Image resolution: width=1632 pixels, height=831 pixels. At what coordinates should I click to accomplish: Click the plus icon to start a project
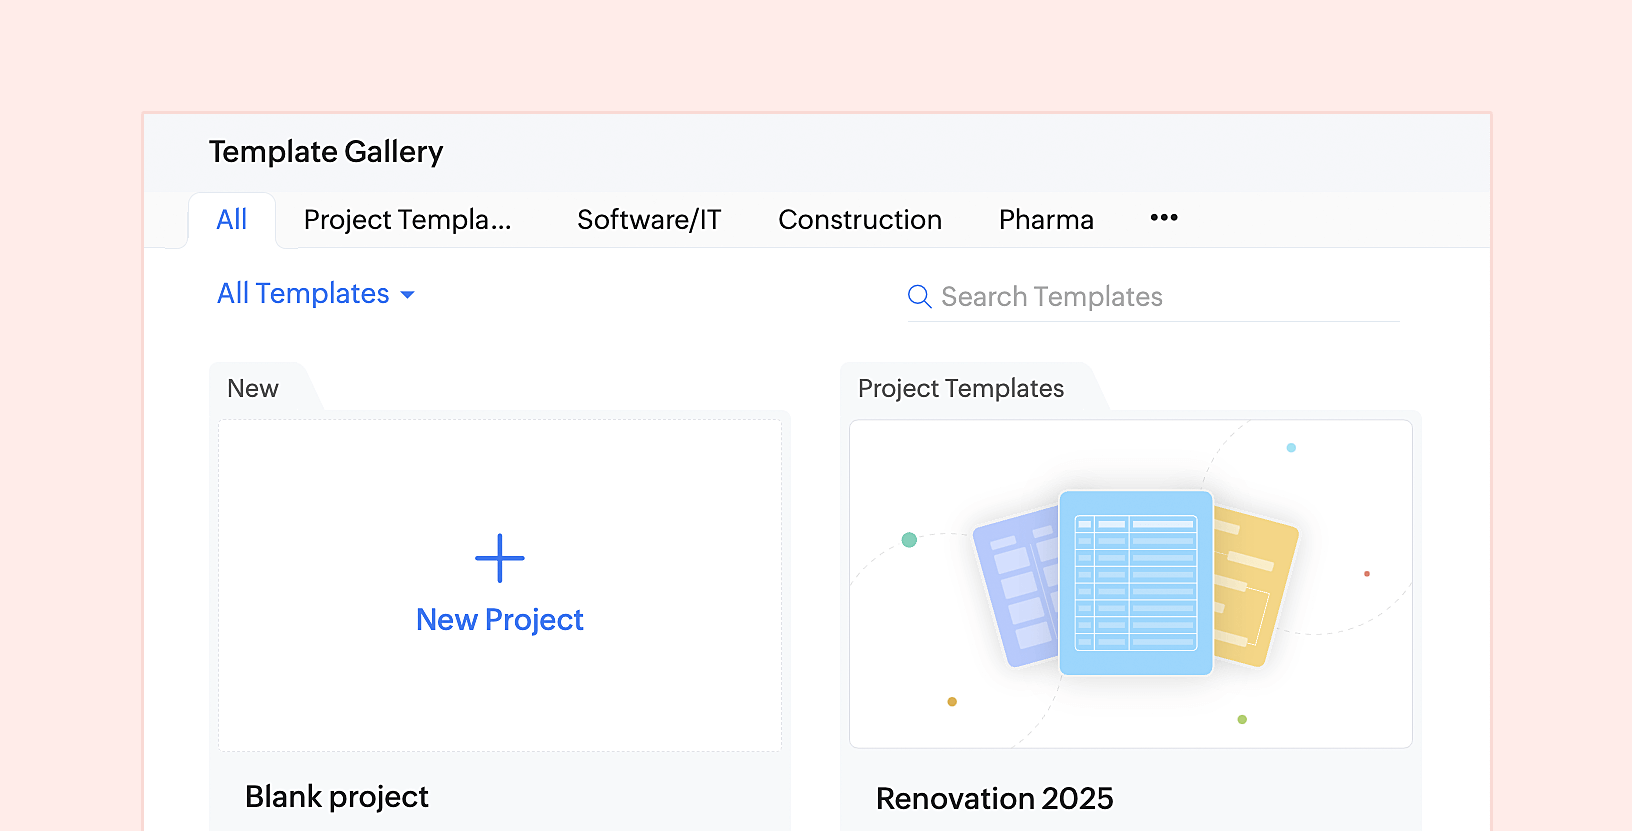[500, 558]
